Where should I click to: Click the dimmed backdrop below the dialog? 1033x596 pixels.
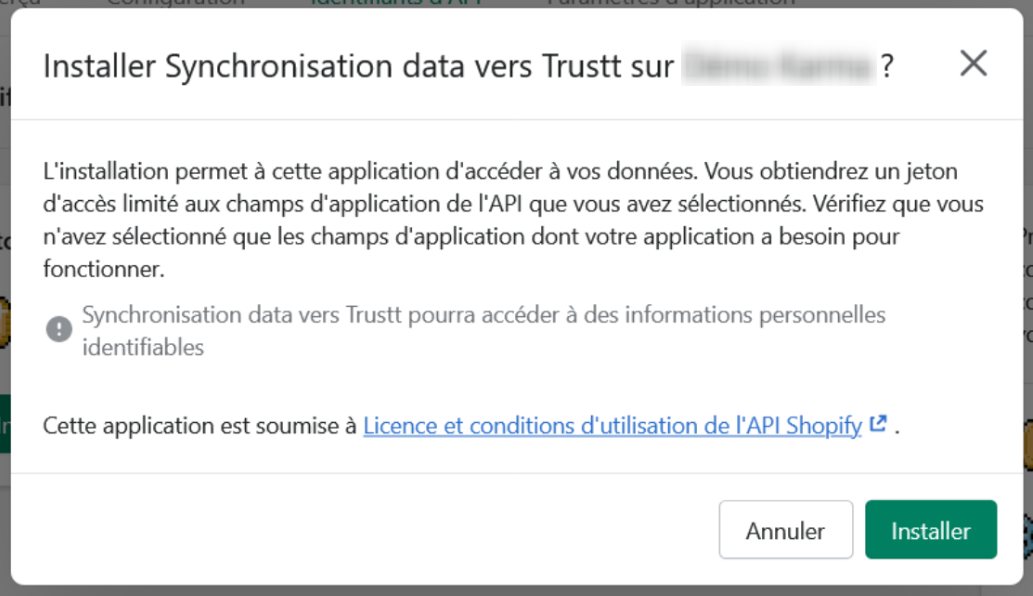click(x=516, y=591)
